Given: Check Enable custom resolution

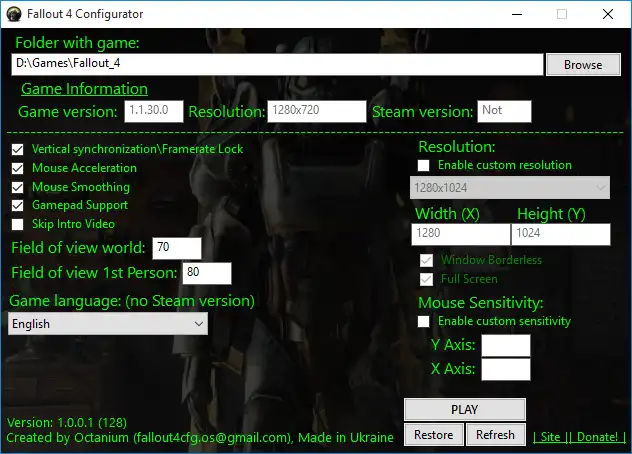Looking at the screenshot, I should pos(424,165).
